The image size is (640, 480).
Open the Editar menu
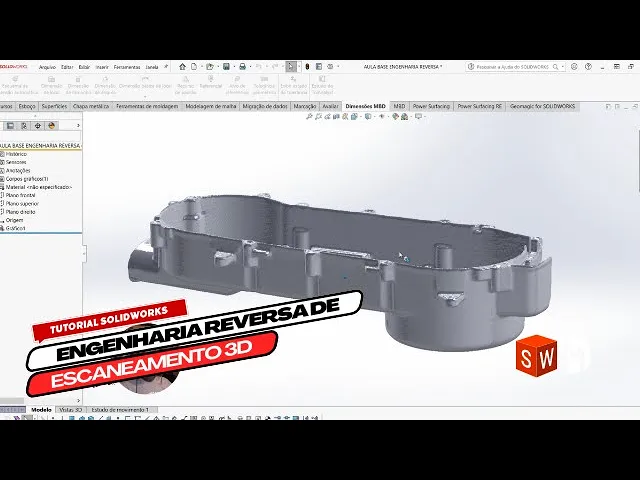point(67,67)
